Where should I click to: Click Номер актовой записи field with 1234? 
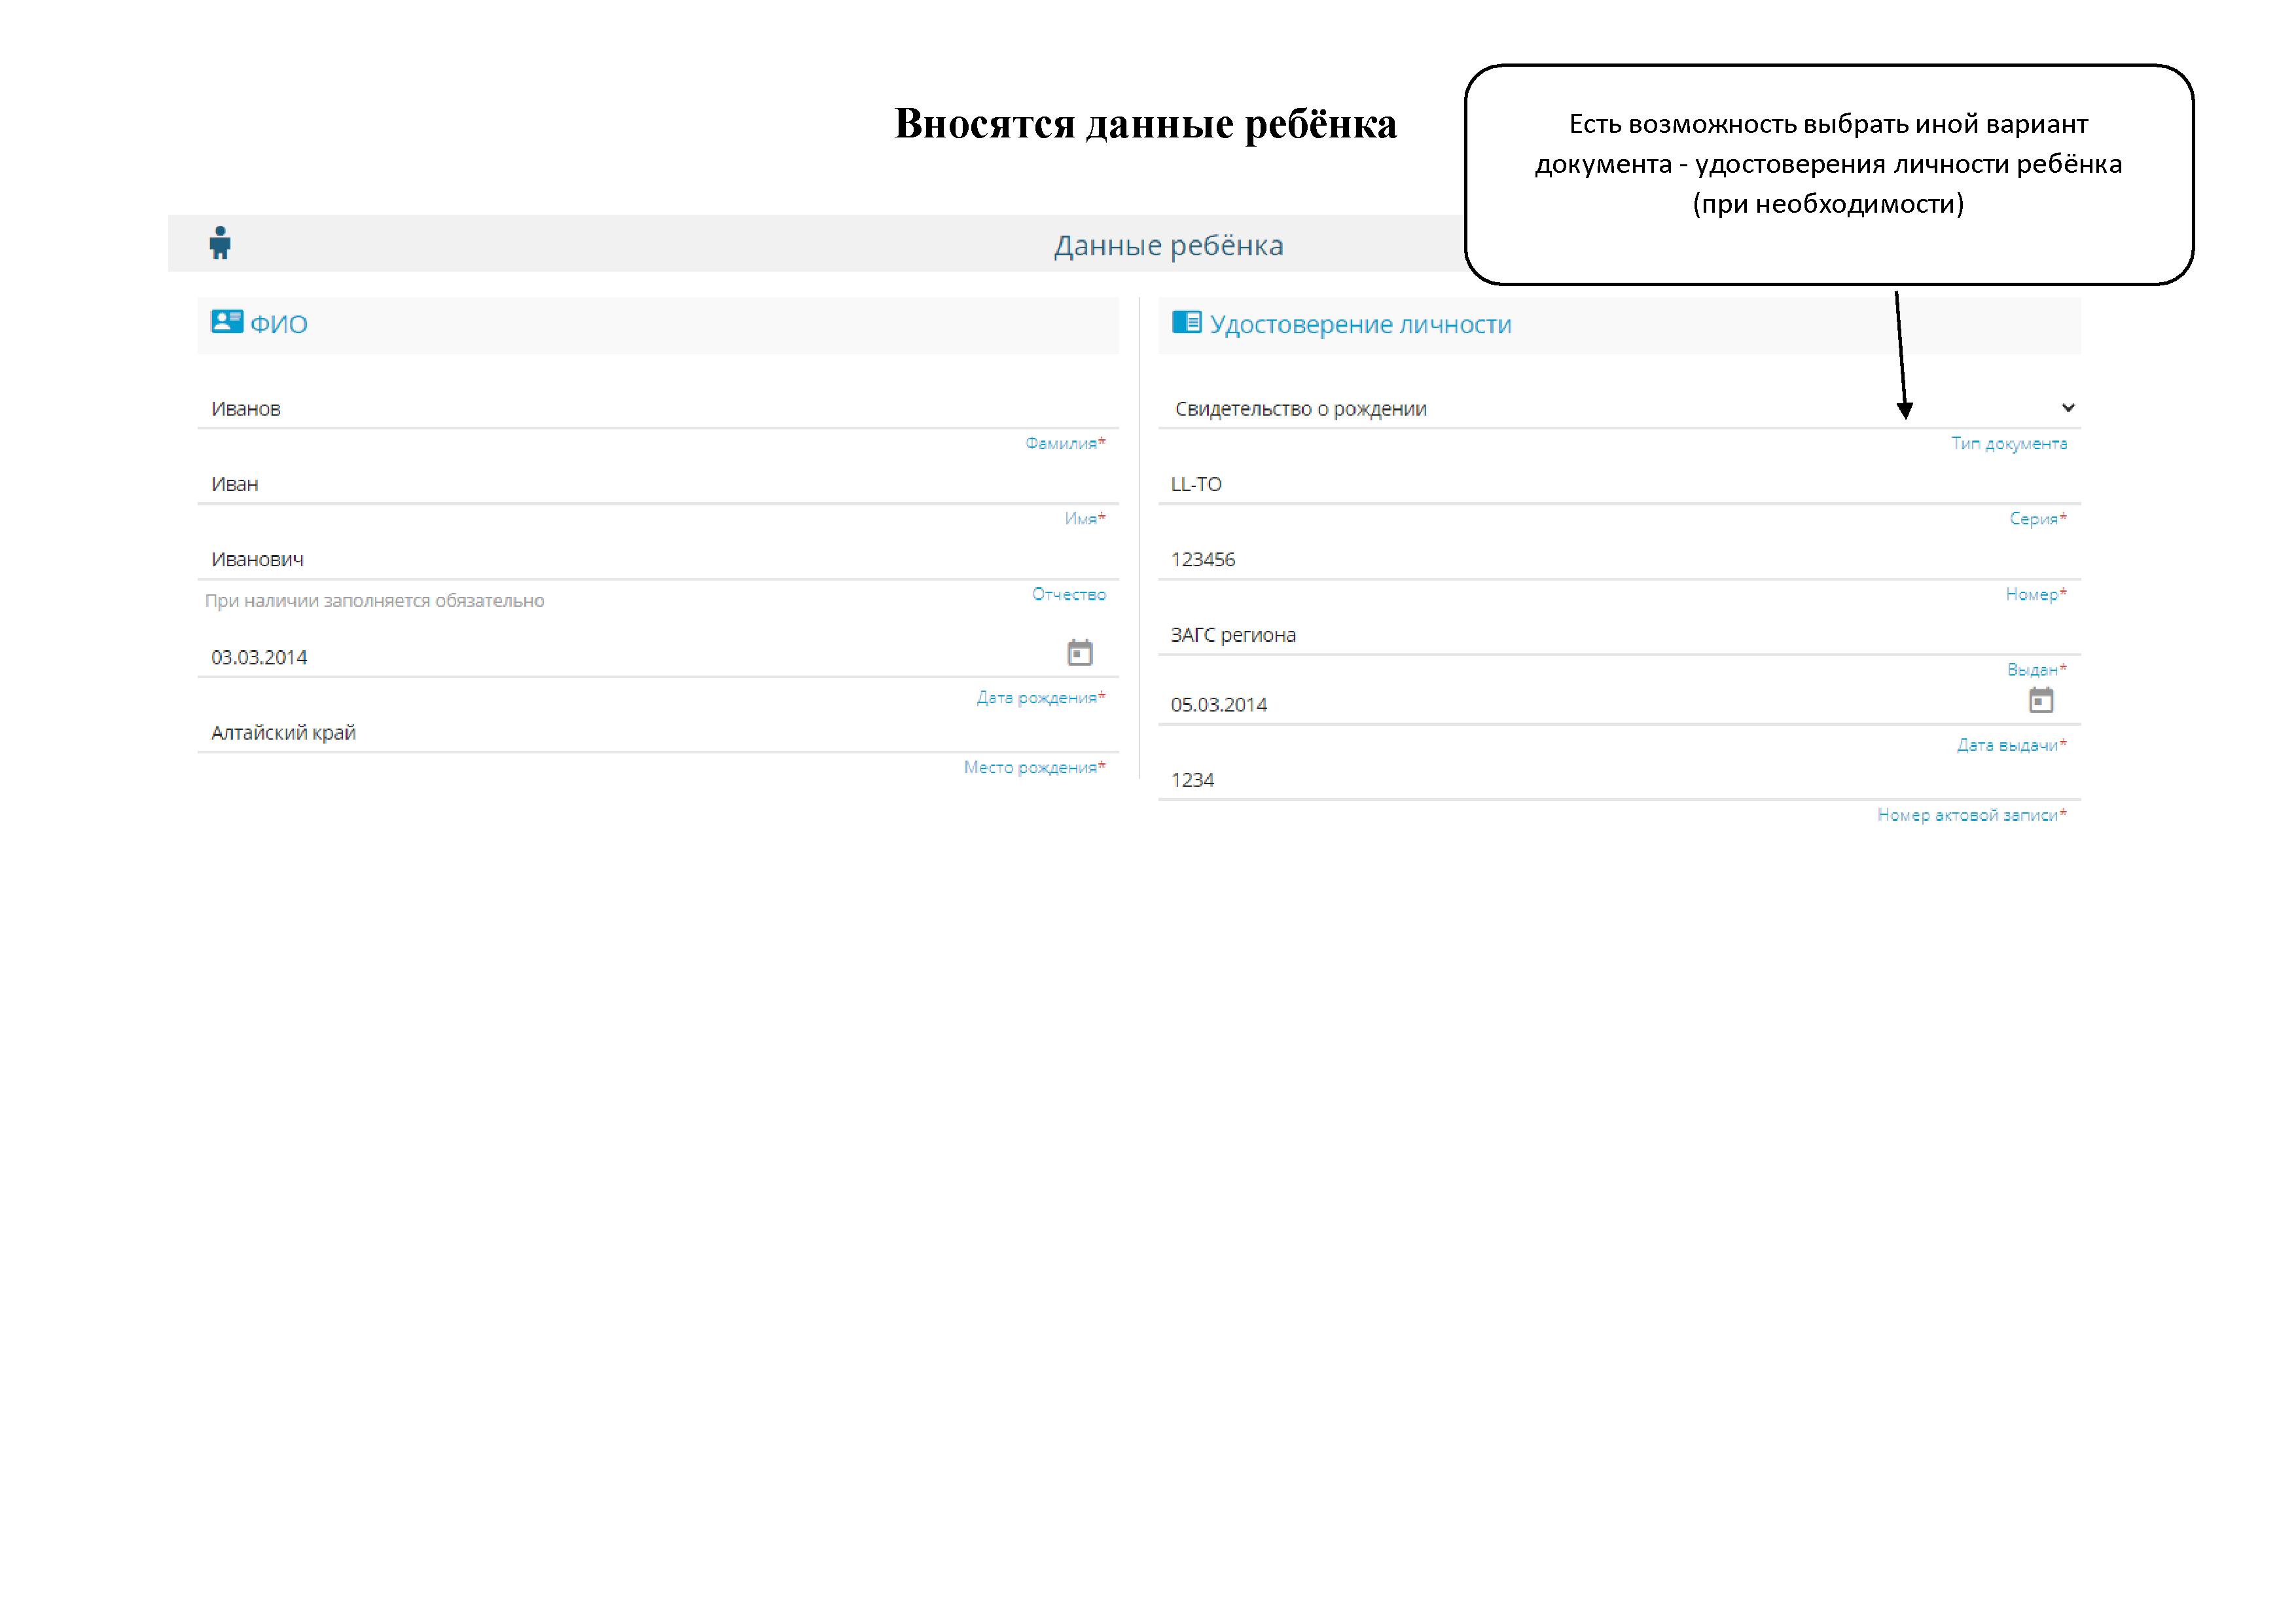pos(1619,781)
